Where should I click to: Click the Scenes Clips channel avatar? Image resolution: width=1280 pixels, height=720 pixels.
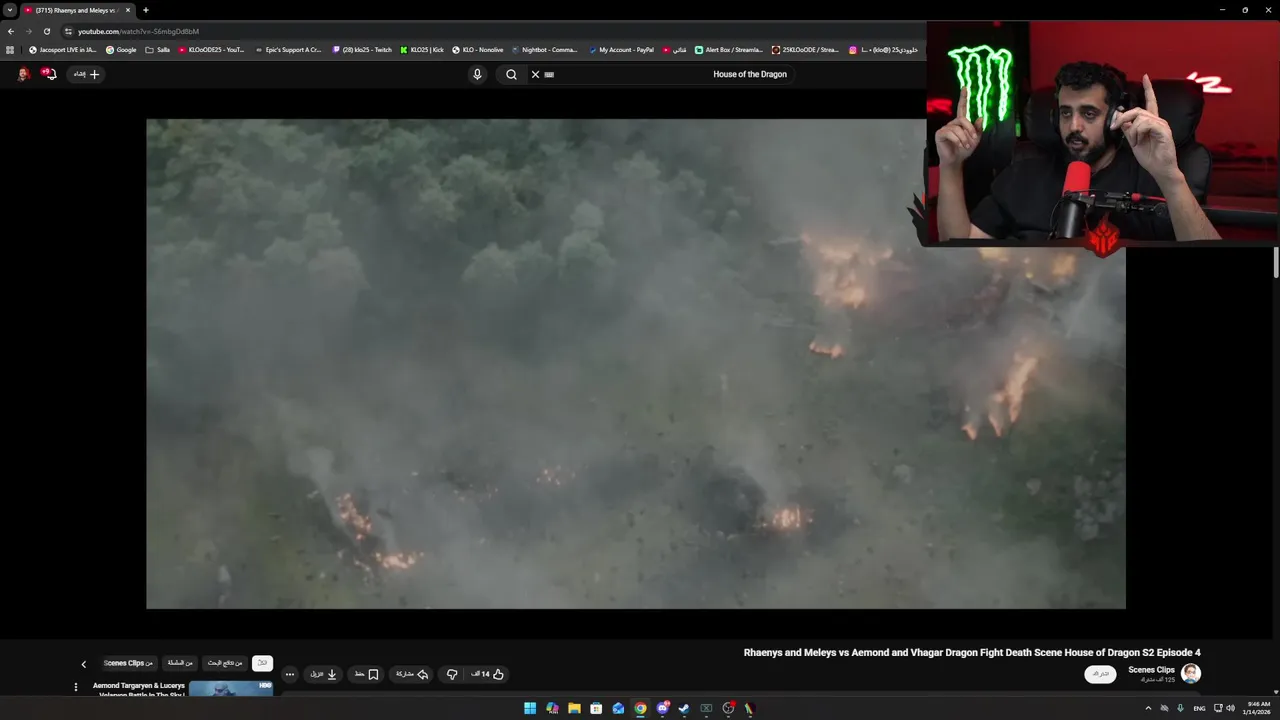(1191, 674)
